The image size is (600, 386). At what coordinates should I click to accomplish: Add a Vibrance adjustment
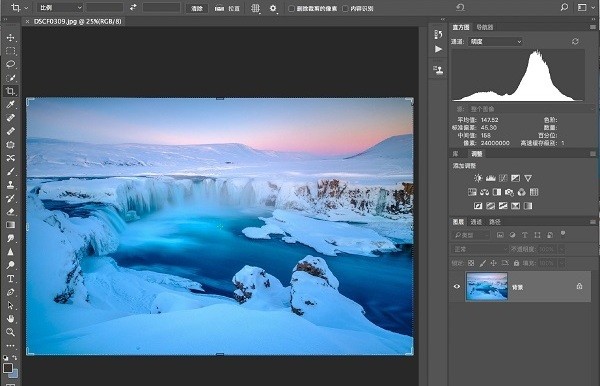[x=528, y=178]
